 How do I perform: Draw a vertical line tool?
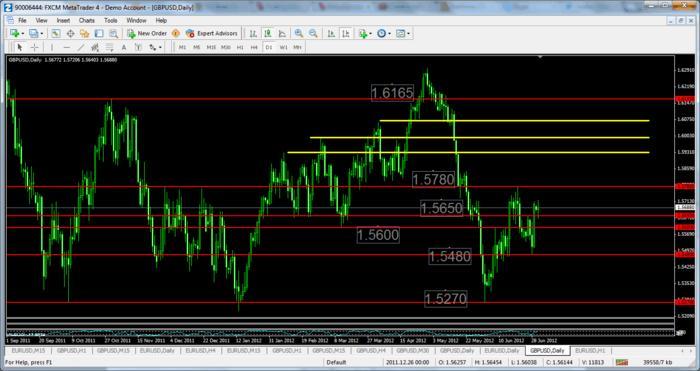(x=52, y=47)
